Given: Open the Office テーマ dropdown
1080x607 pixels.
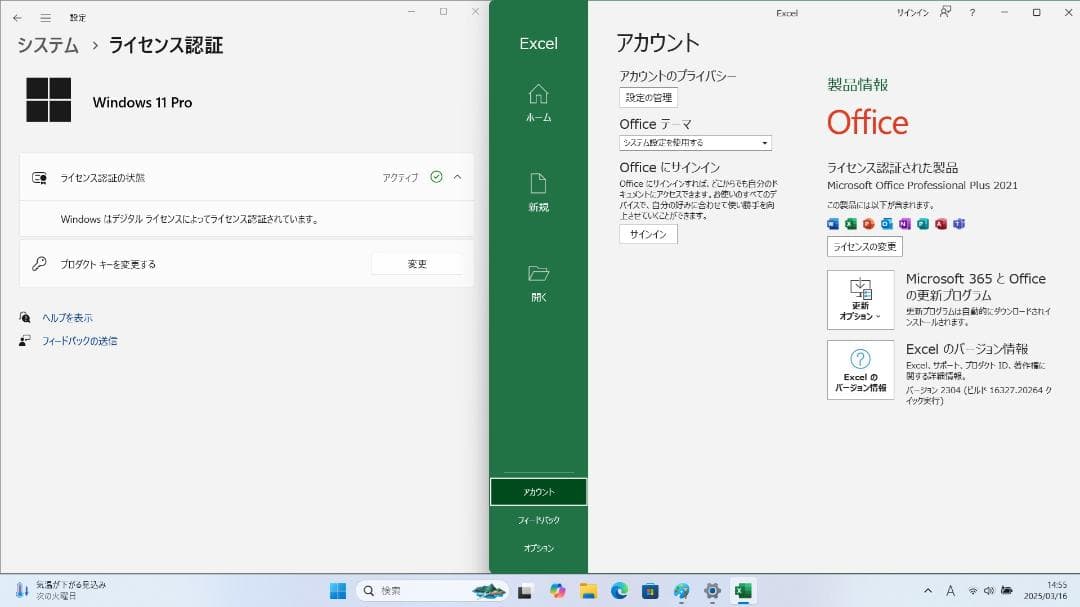Looking at the screenshot, I should [x=696, y=142].
